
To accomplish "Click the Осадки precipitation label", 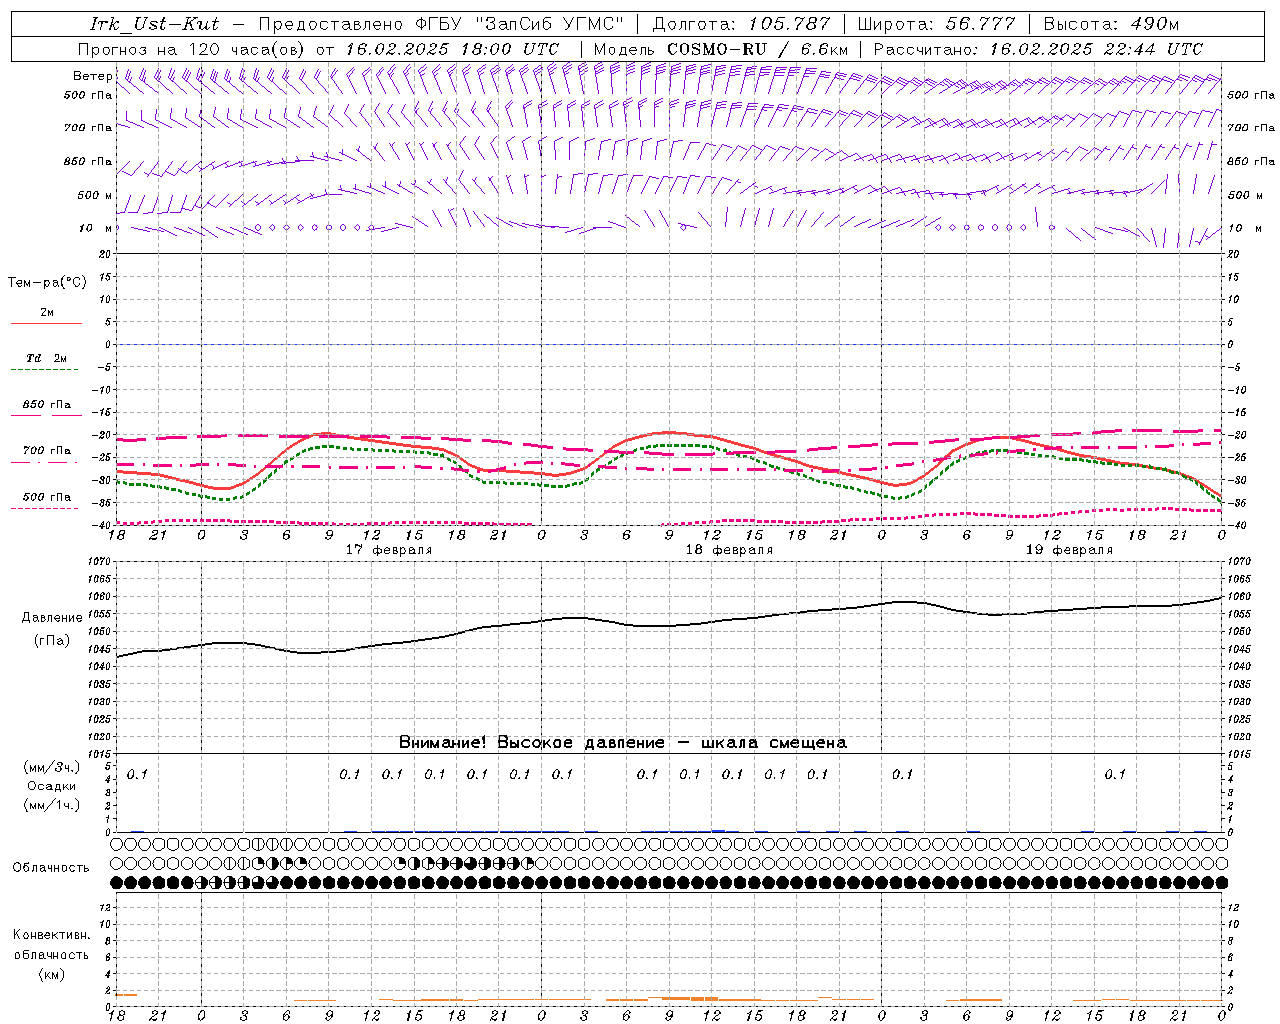I will coord(52,786).
